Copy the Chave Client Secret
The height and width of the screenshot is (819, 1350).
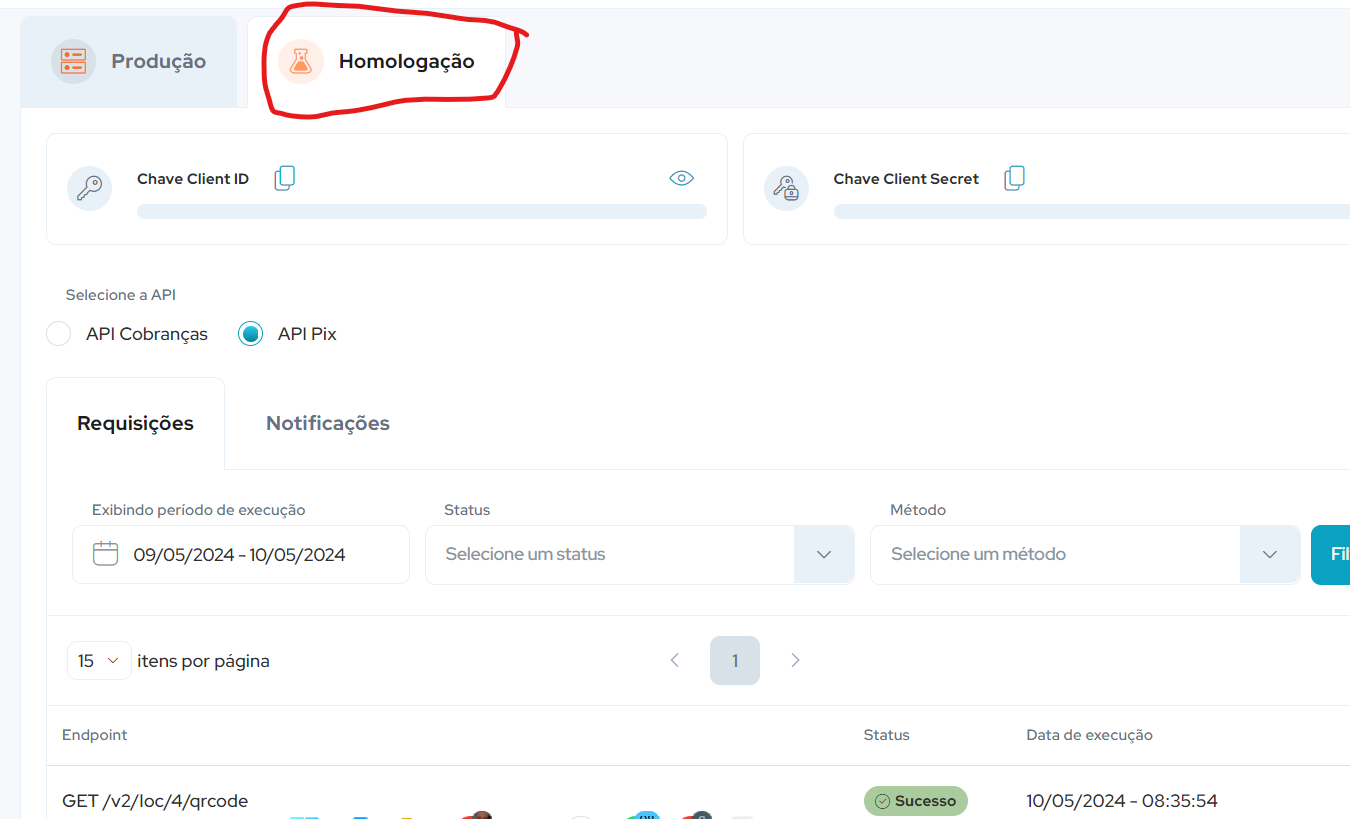click(x=1014, y=178)
